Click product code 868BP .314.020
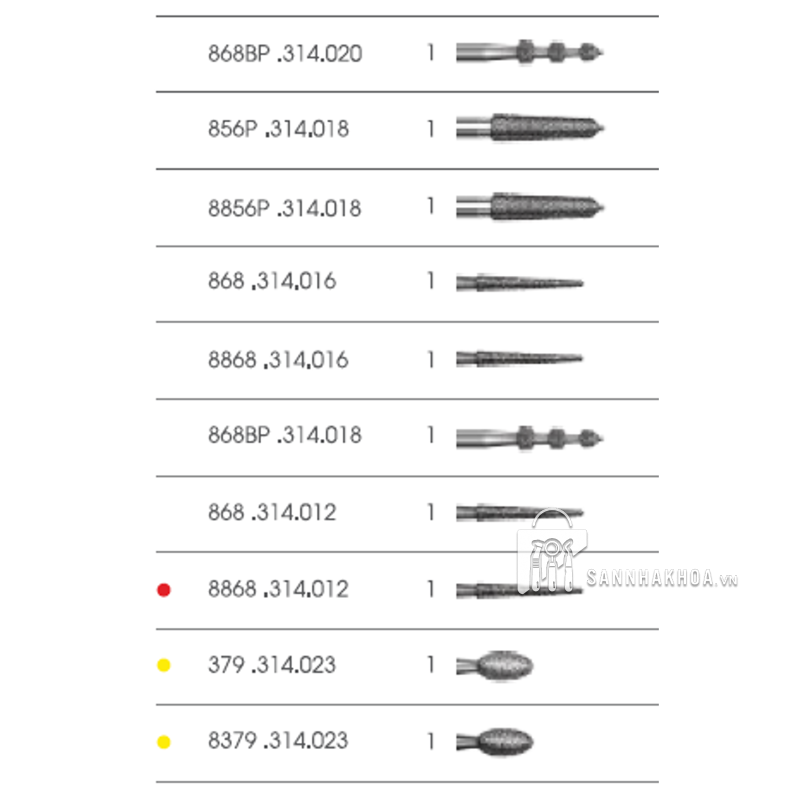The width and height of the screenshot is (800, 800). tap(285, 53)
